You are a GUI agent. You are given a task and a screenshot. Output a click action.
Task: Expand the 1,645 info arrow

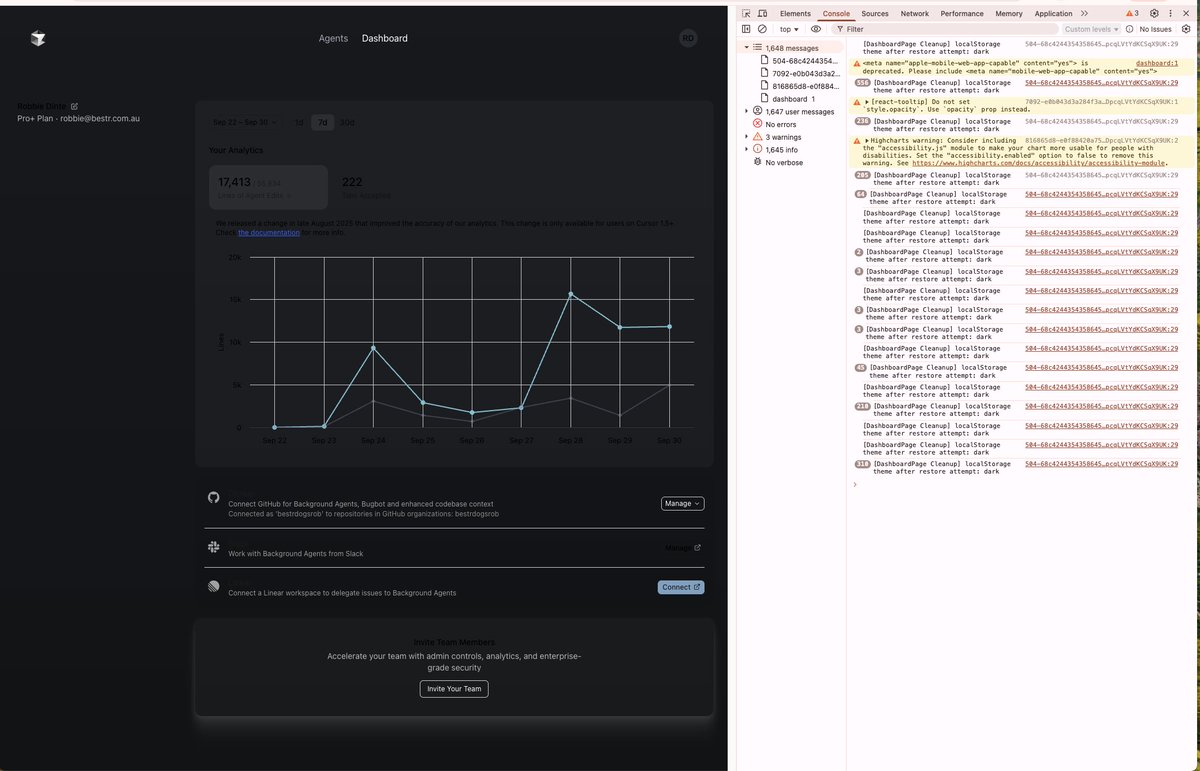coord(746,150)
